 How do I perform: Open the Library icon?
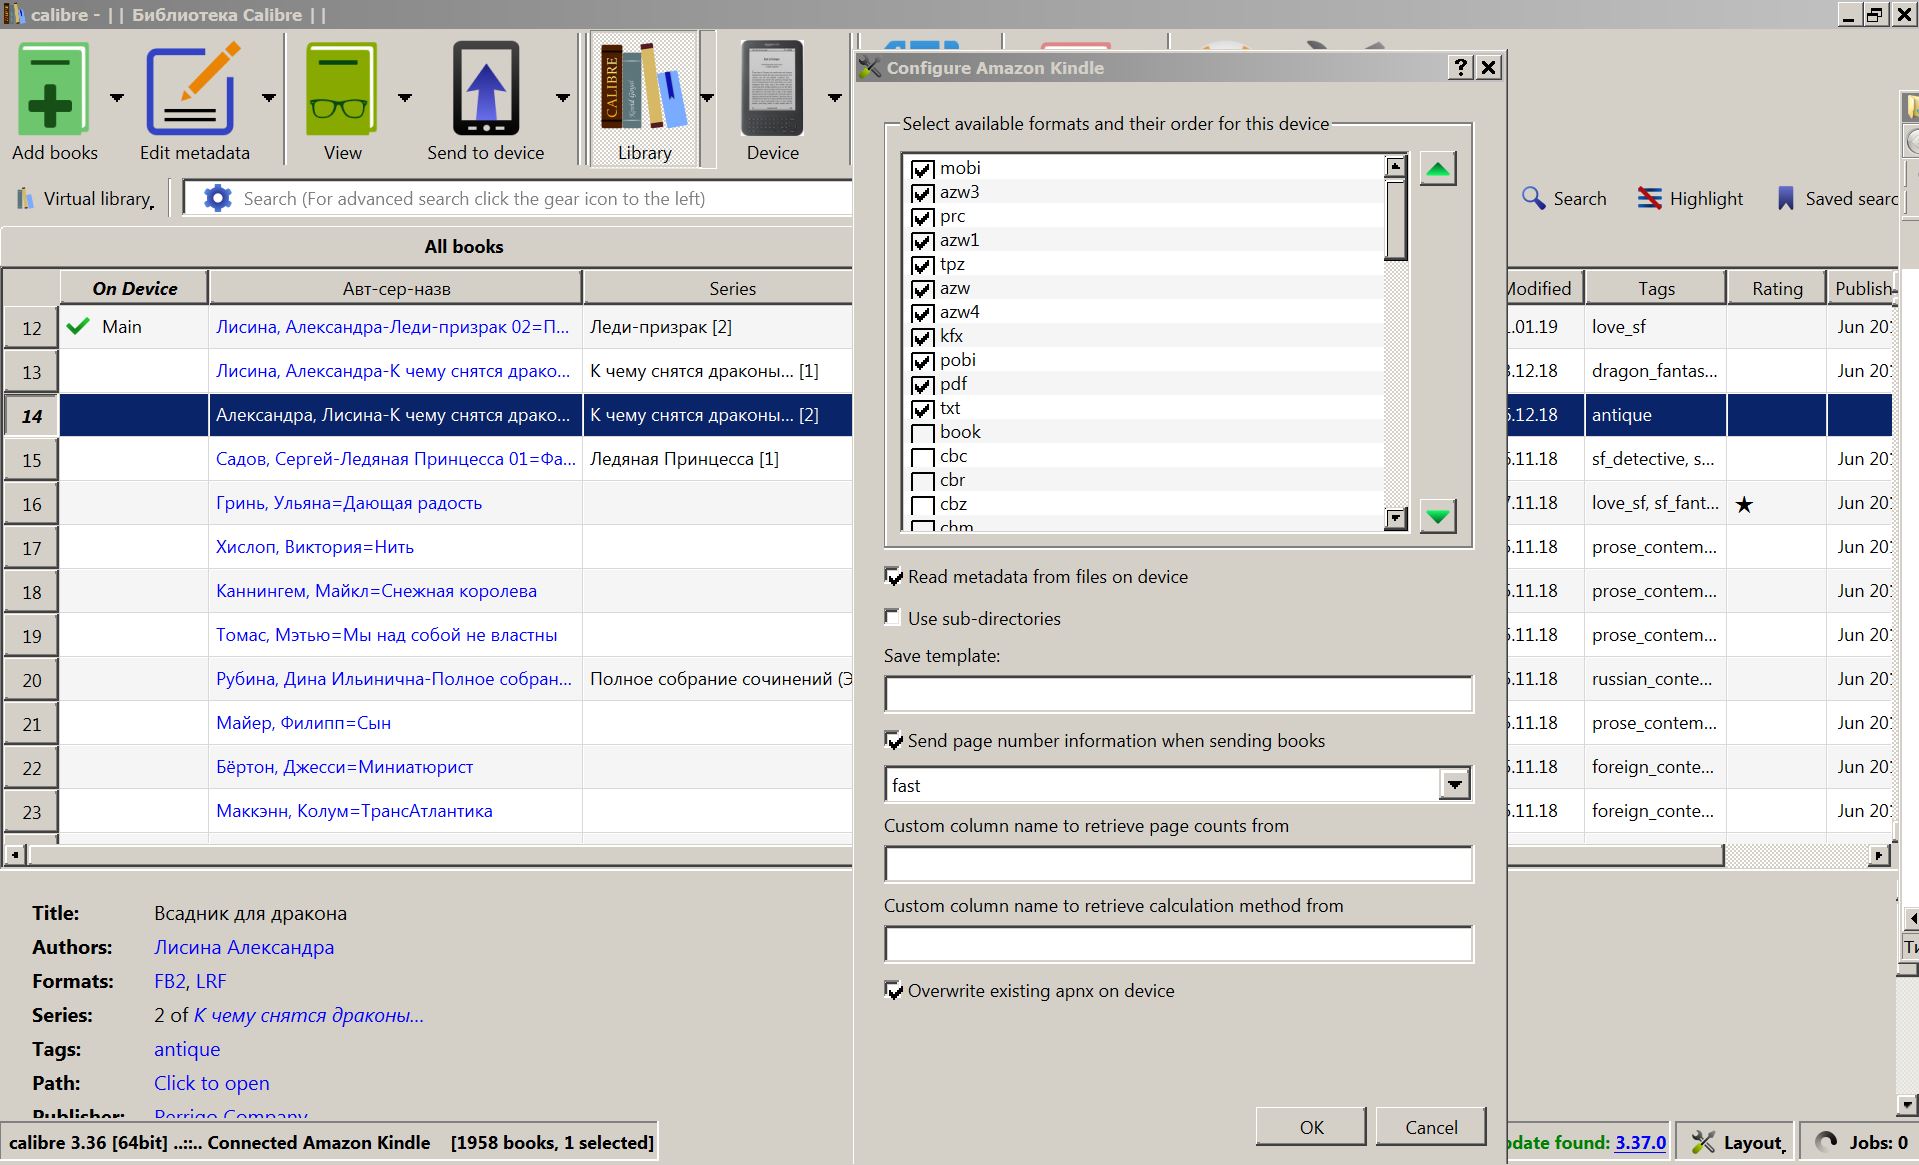pos(643,90)
